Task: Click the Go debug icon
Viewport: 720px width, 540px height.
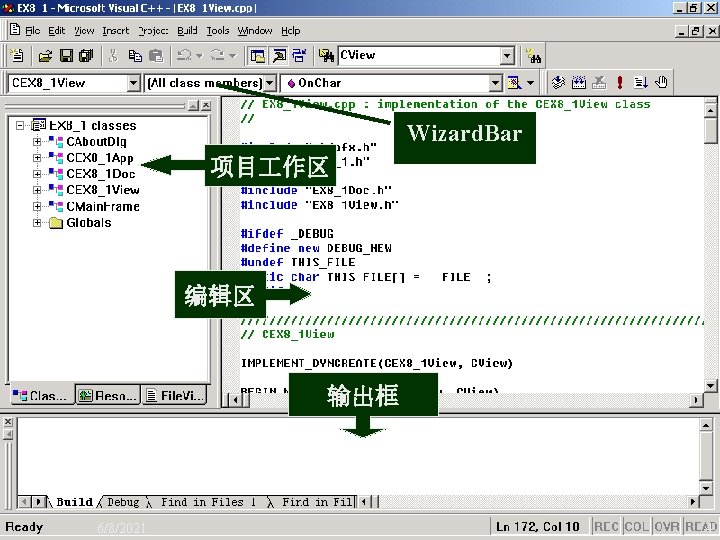Action: (641, 83)
